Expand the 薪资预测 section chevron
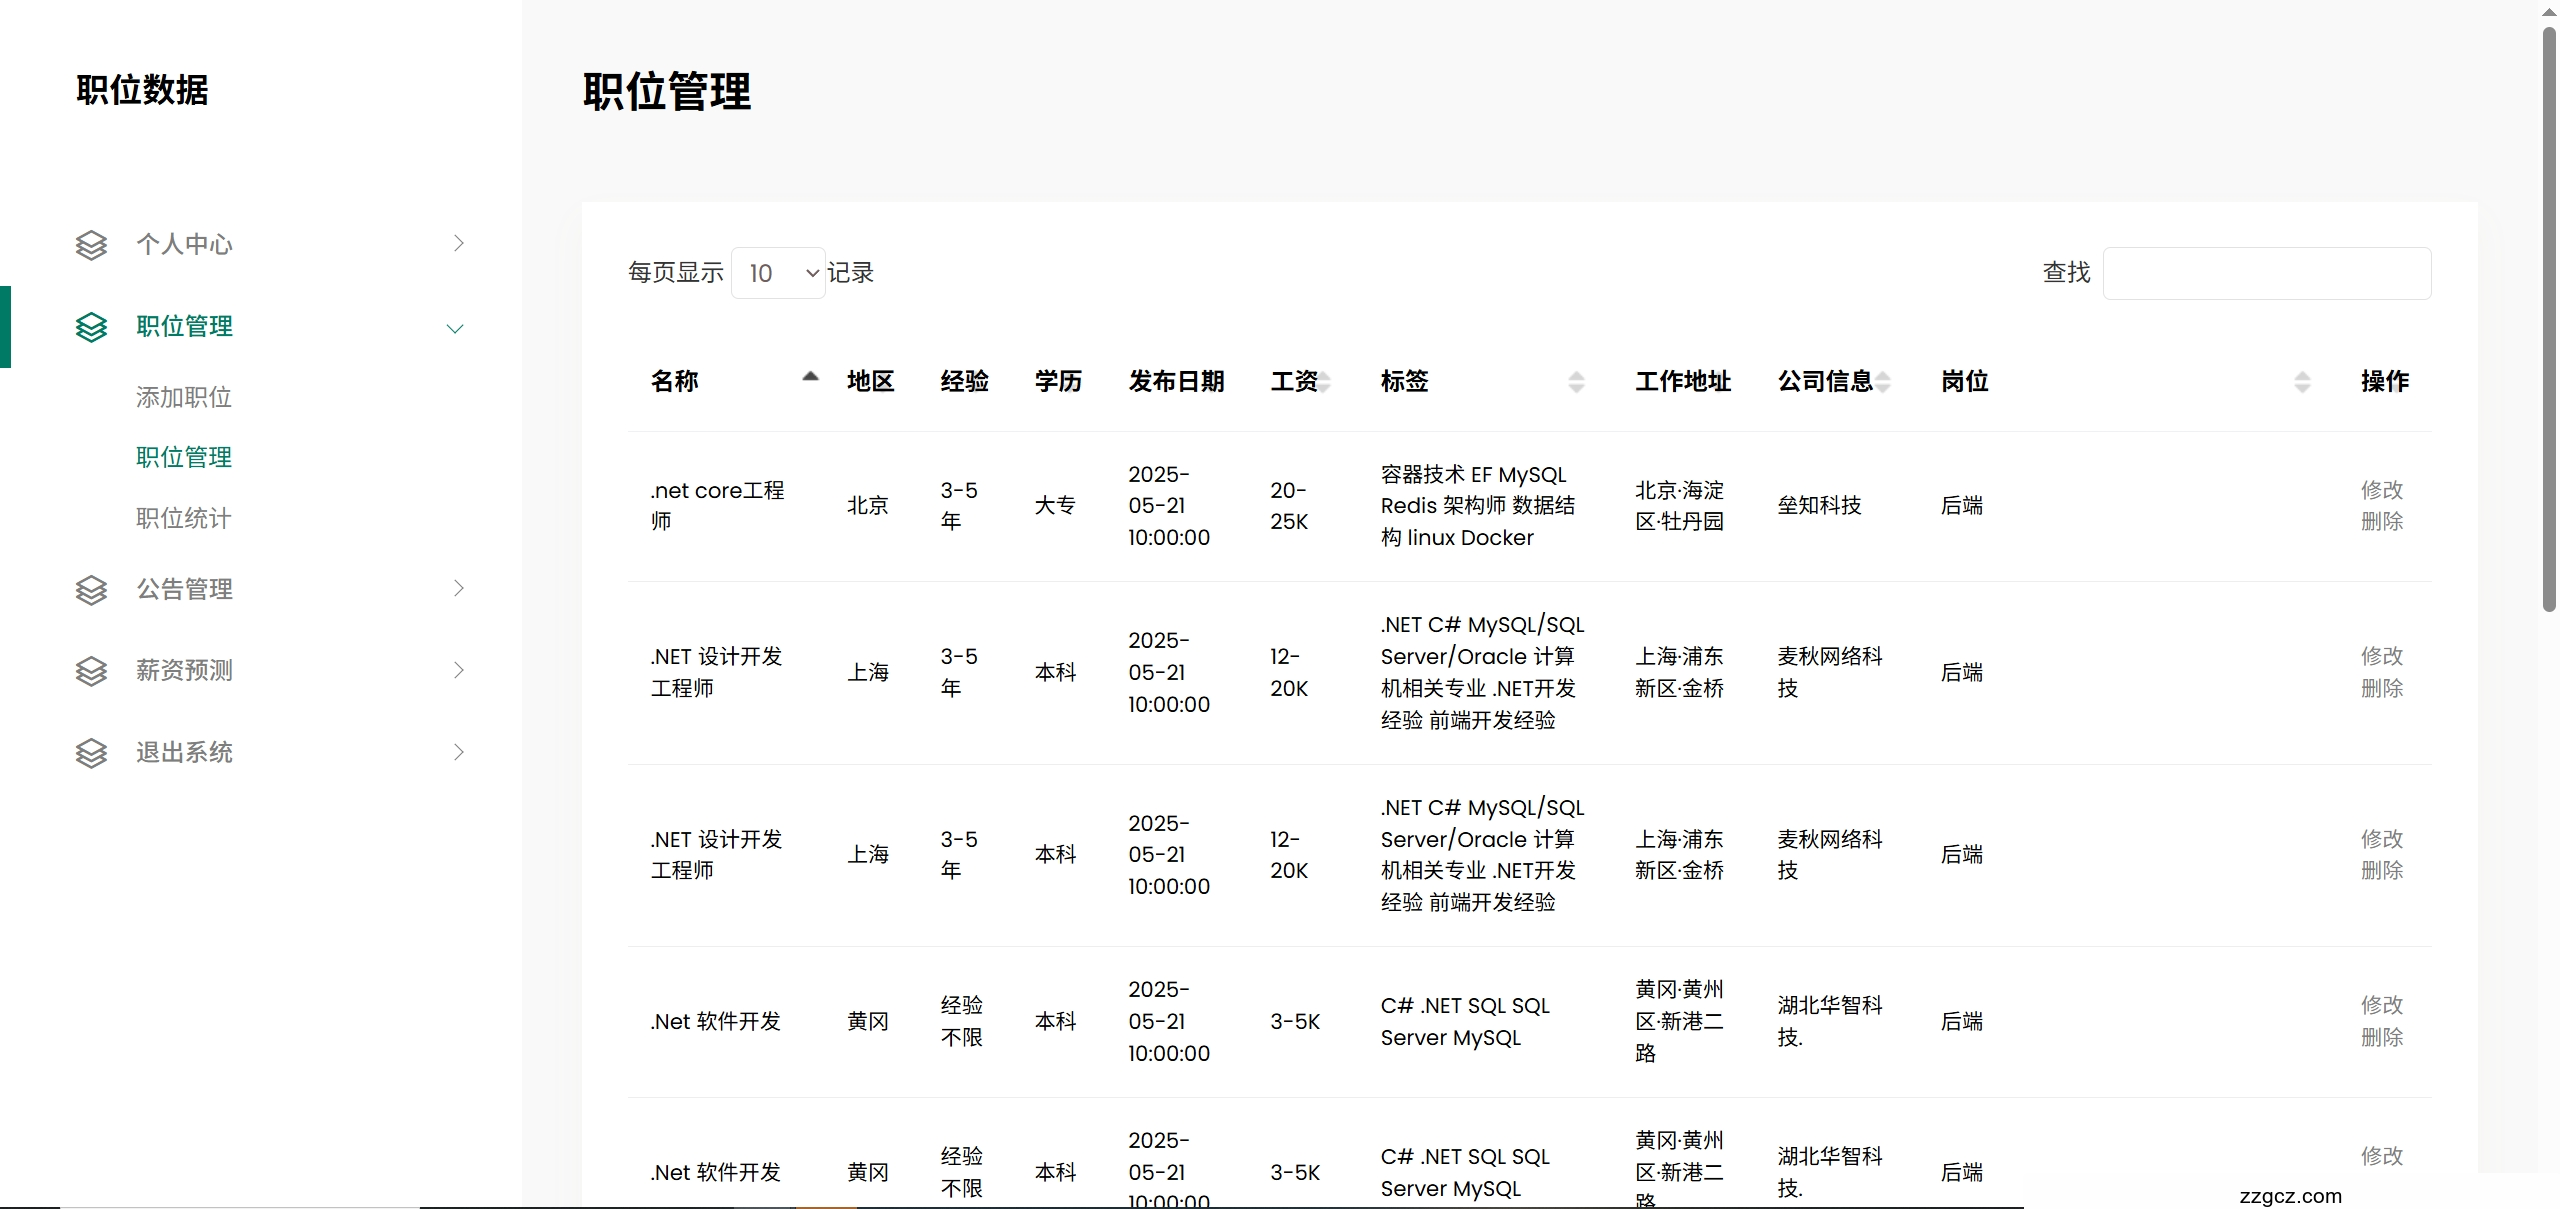The width and height of the screenshot is (2560, 1209). (x=459, y=671)
